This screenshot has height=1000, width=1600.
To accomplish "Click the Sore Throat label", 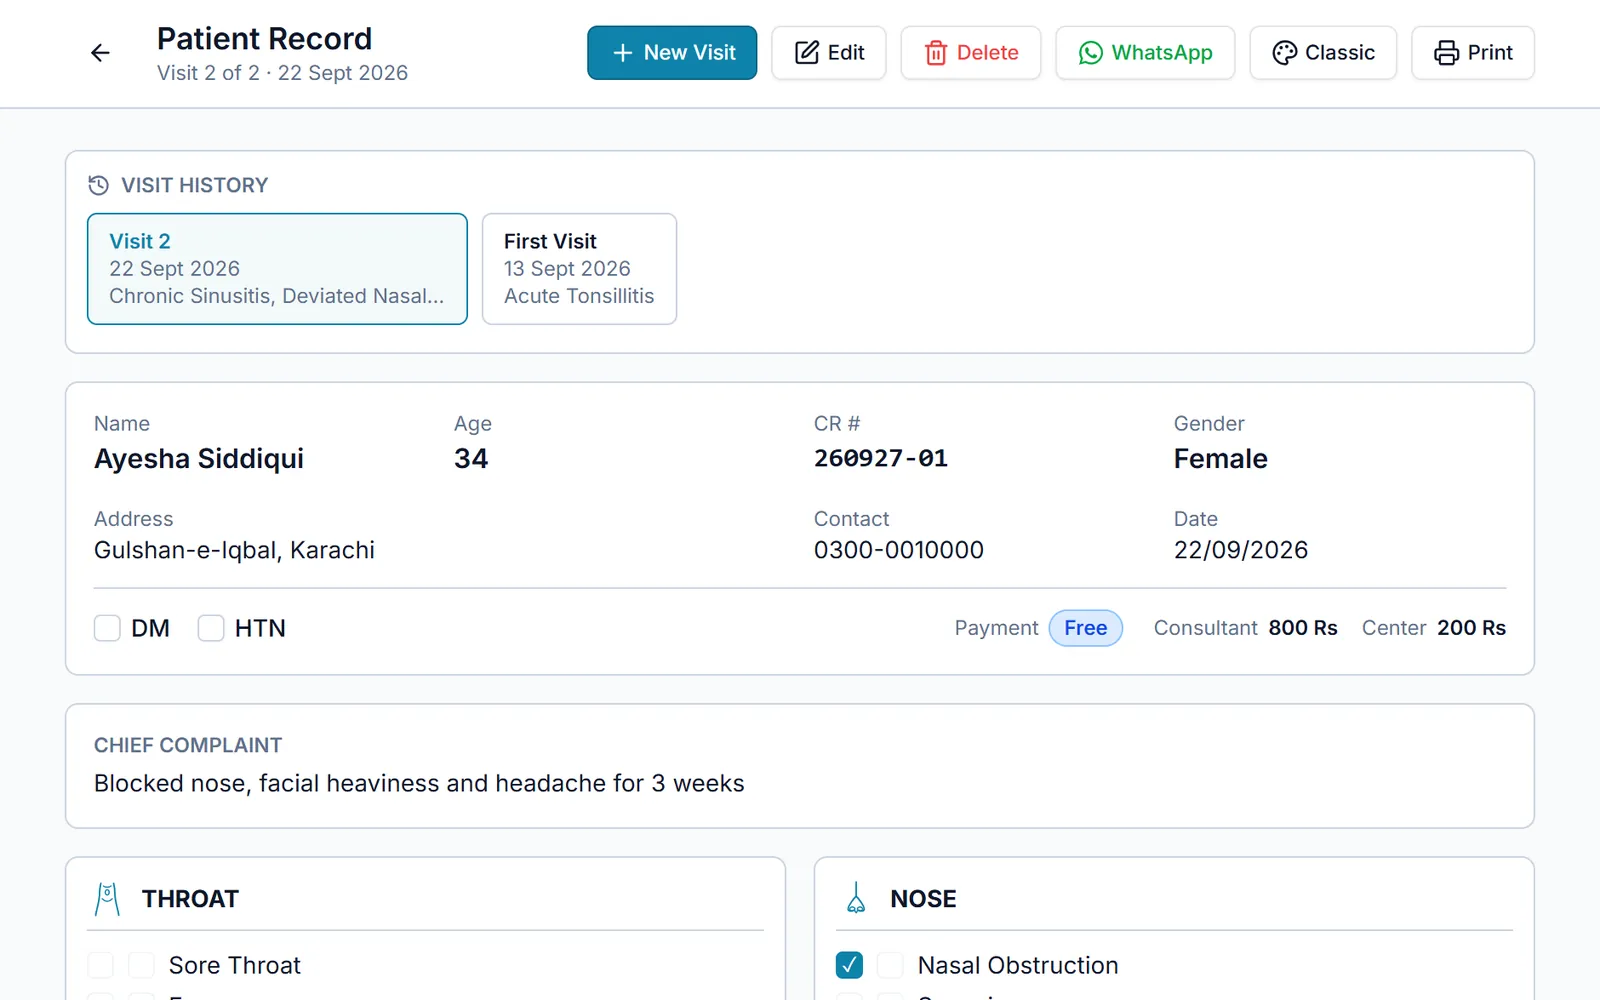I will pos(235,965).
